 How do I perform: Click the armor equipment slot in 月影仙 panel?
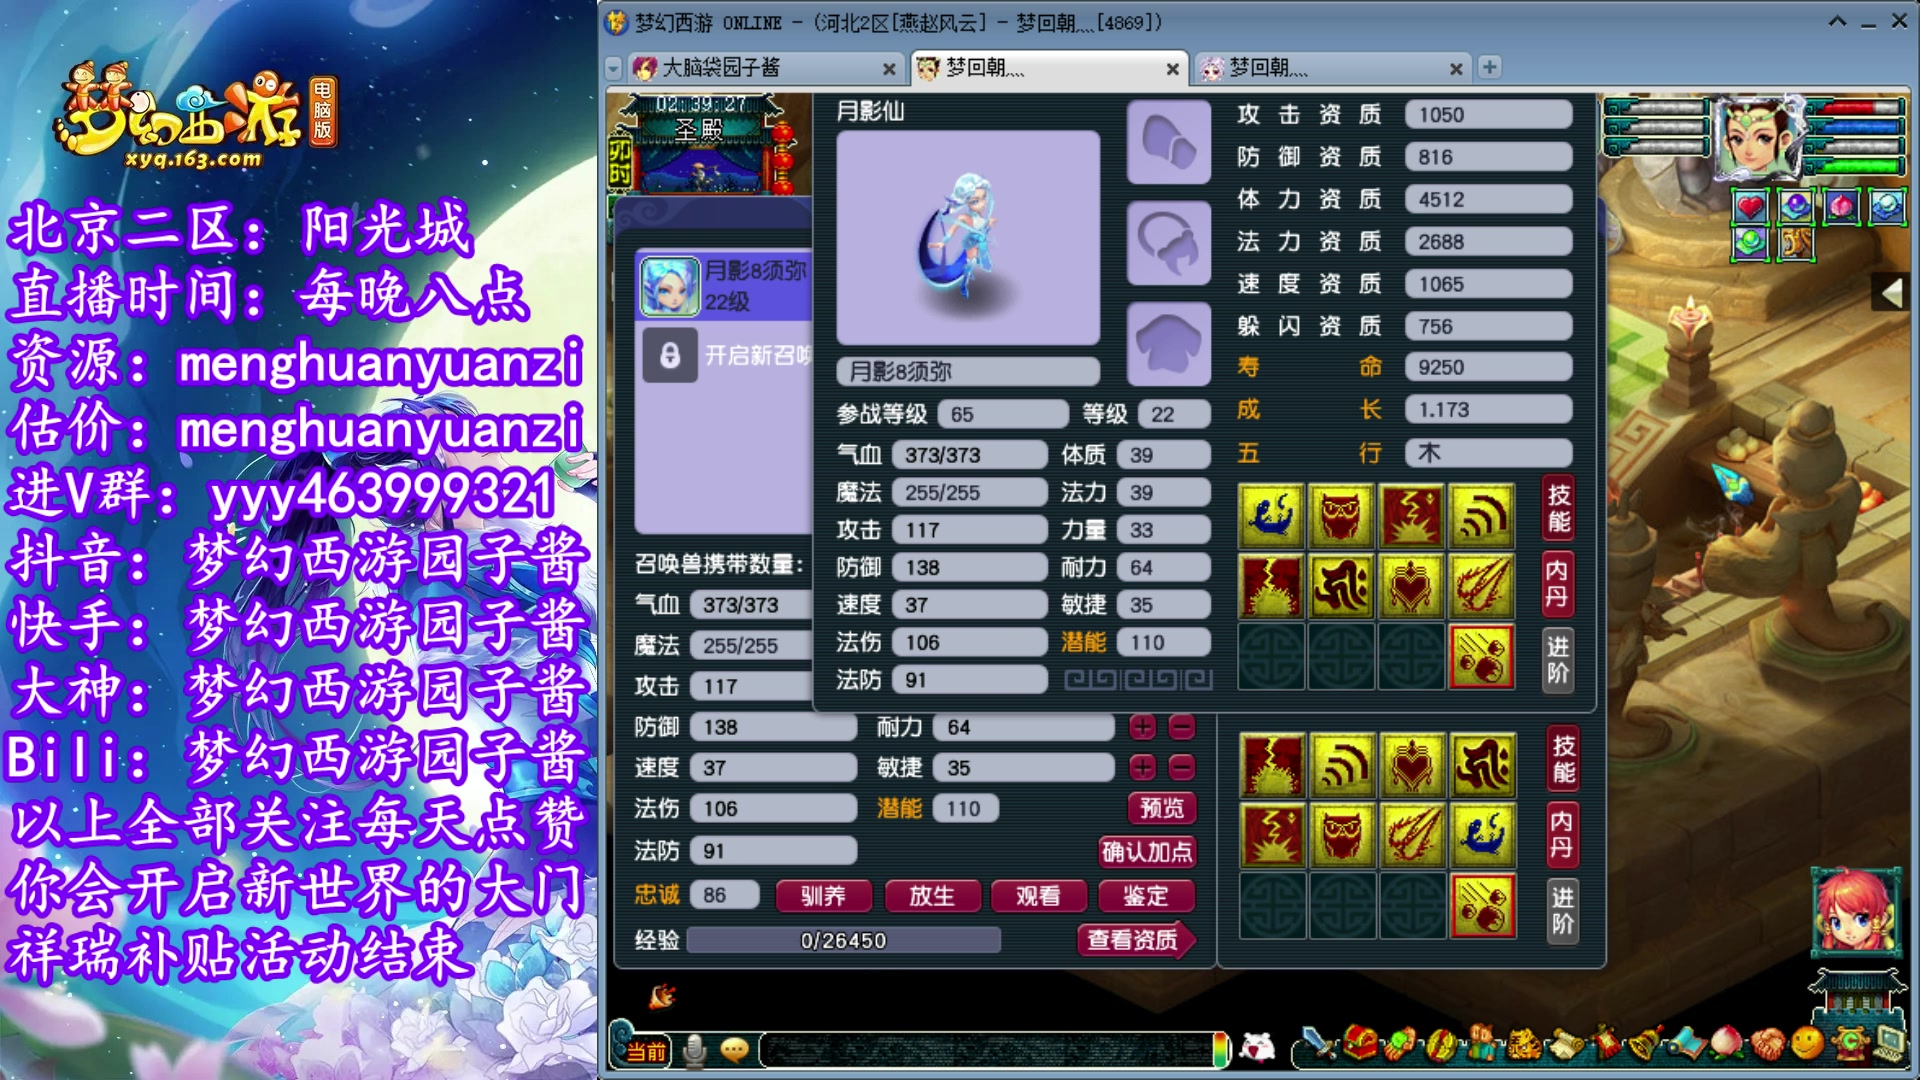[x=1168, y=345]
